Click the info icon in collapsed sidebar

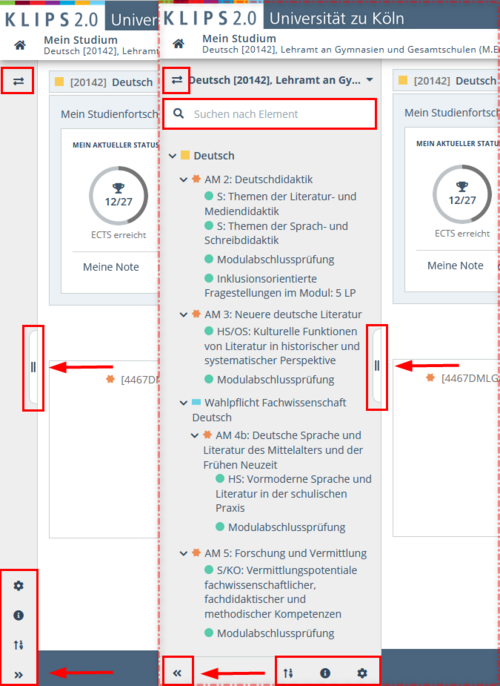click(18, 615)
